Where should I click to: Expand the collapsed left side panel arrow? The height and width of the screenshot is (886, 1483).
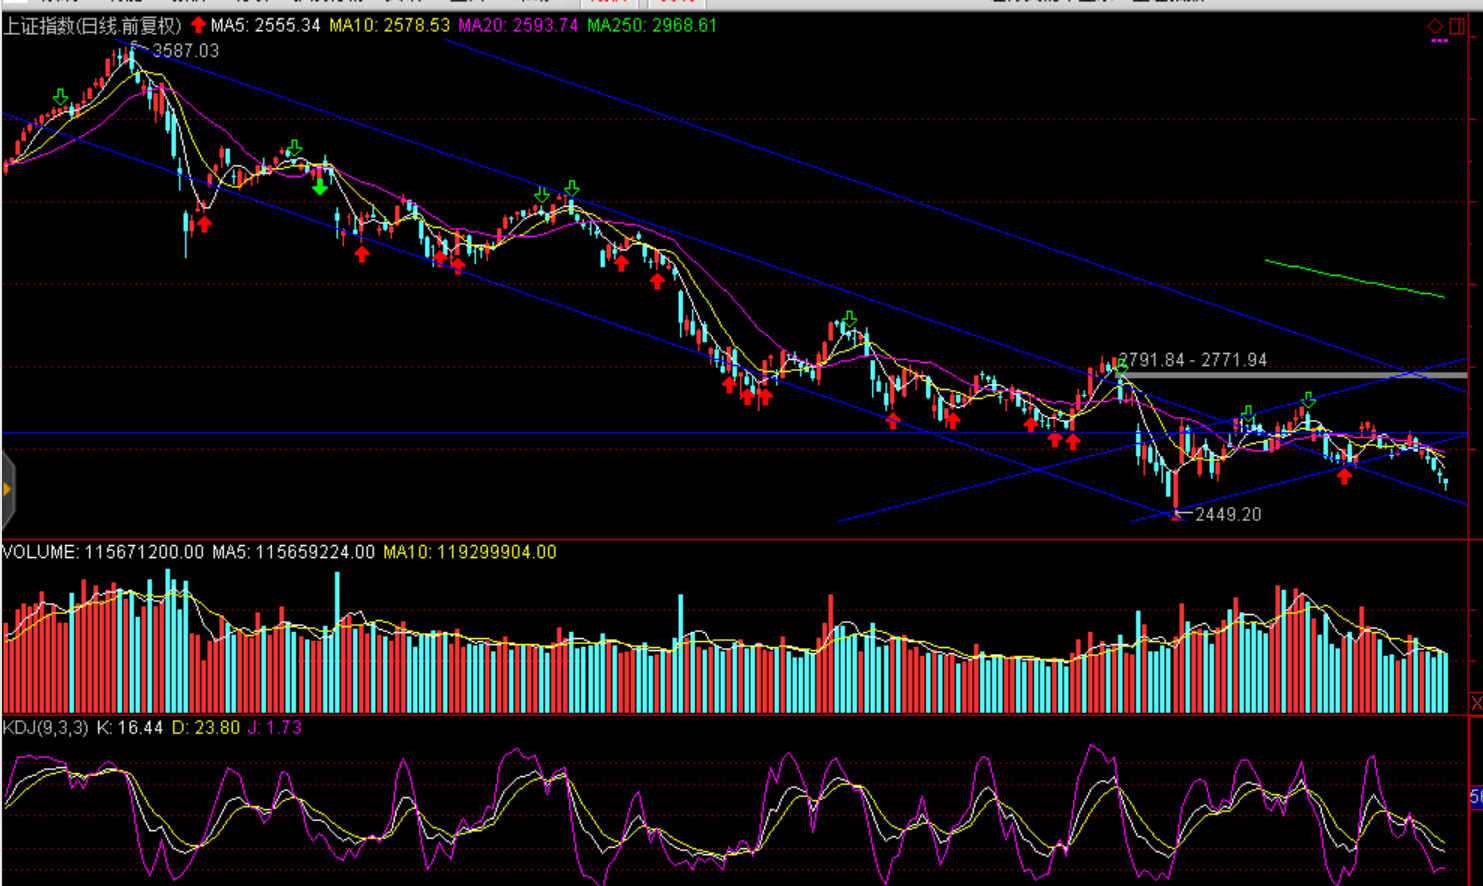[x=7, y=489]
